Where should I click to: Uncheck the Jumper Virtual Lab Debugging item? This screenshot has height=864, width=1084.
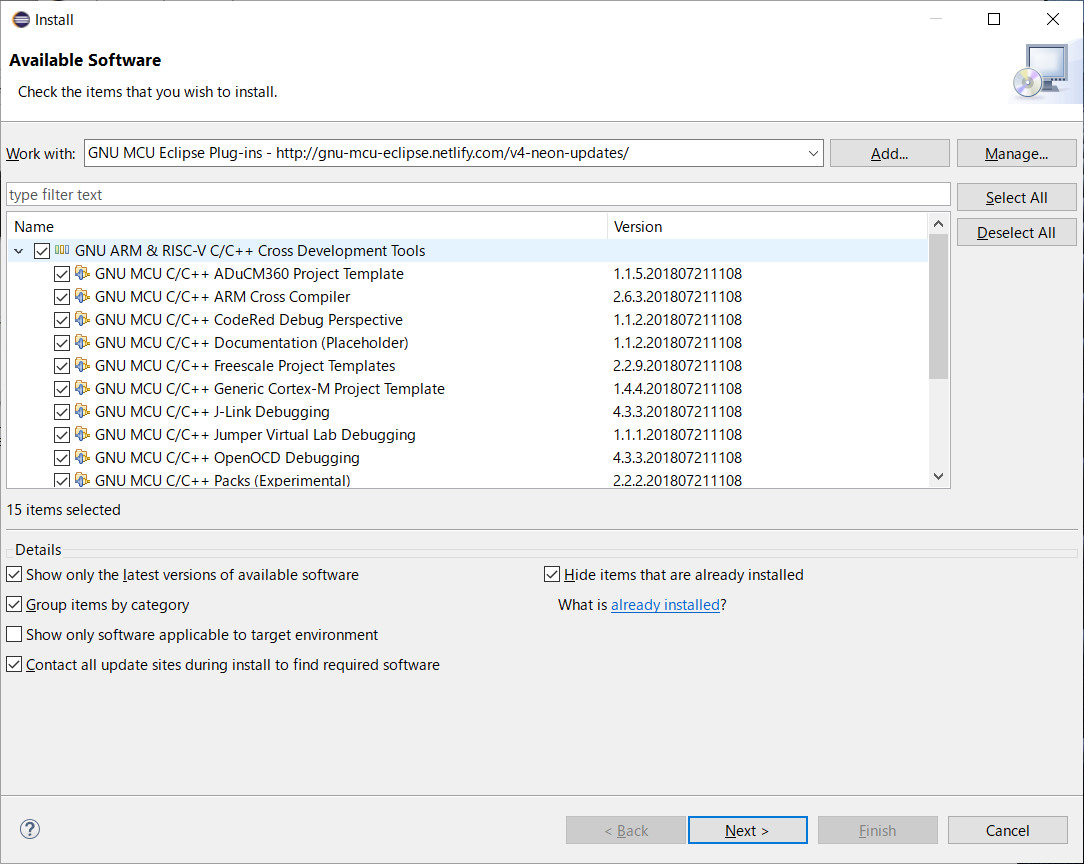coord(62,434)
